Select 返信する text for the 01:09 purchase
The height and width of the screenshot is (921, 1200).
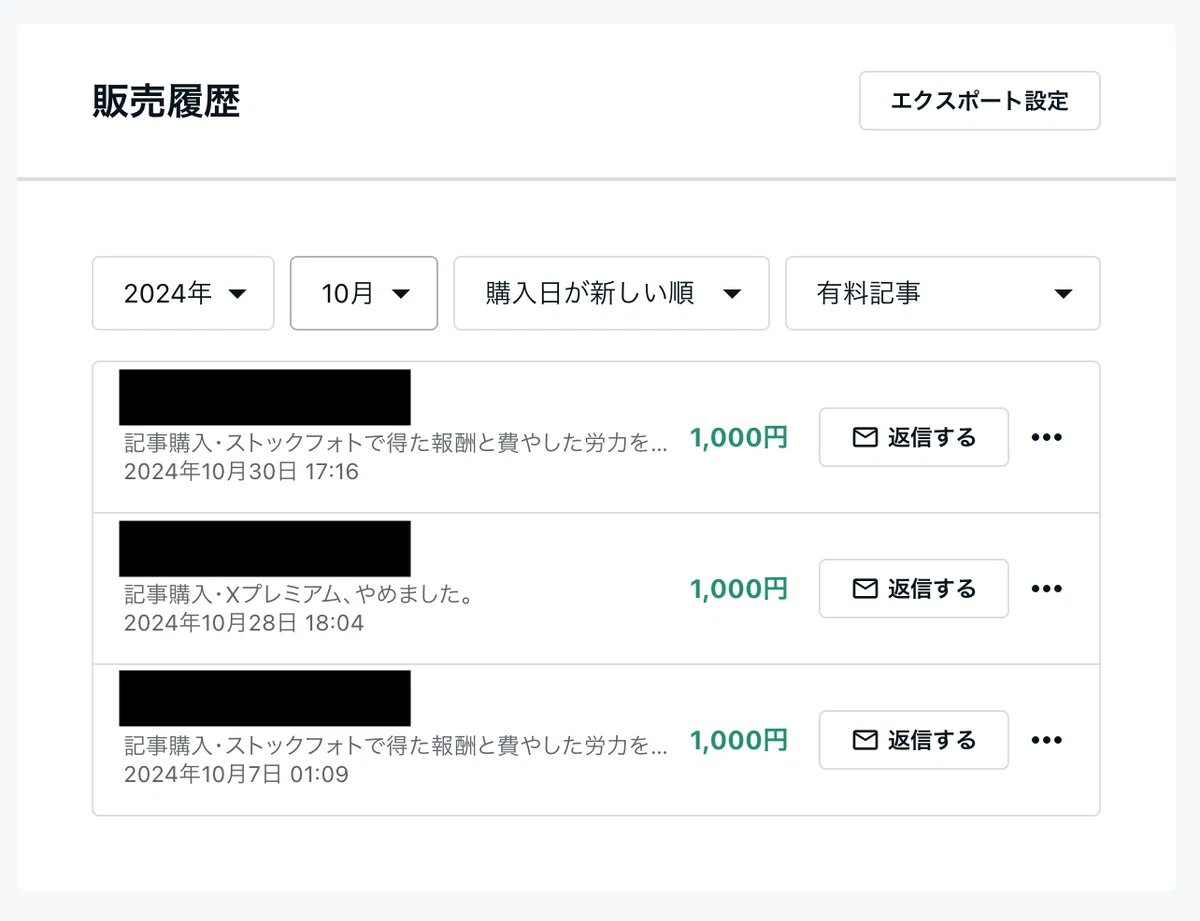932,740
